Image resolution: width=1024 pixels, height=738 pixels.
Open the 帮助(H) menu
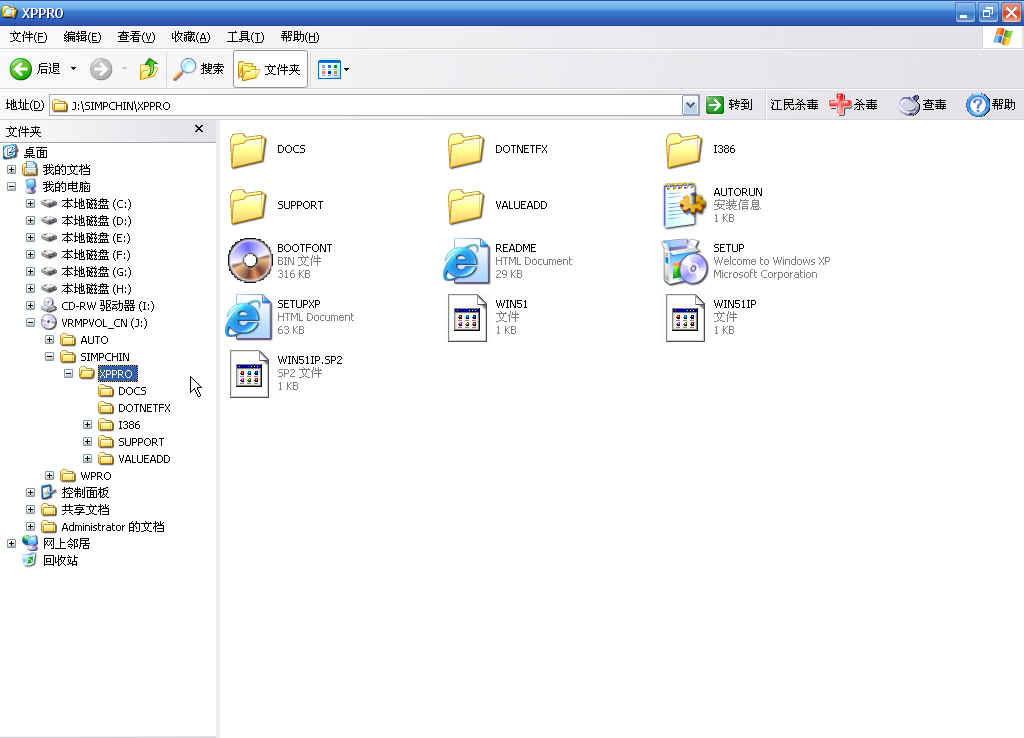point(300,37)
